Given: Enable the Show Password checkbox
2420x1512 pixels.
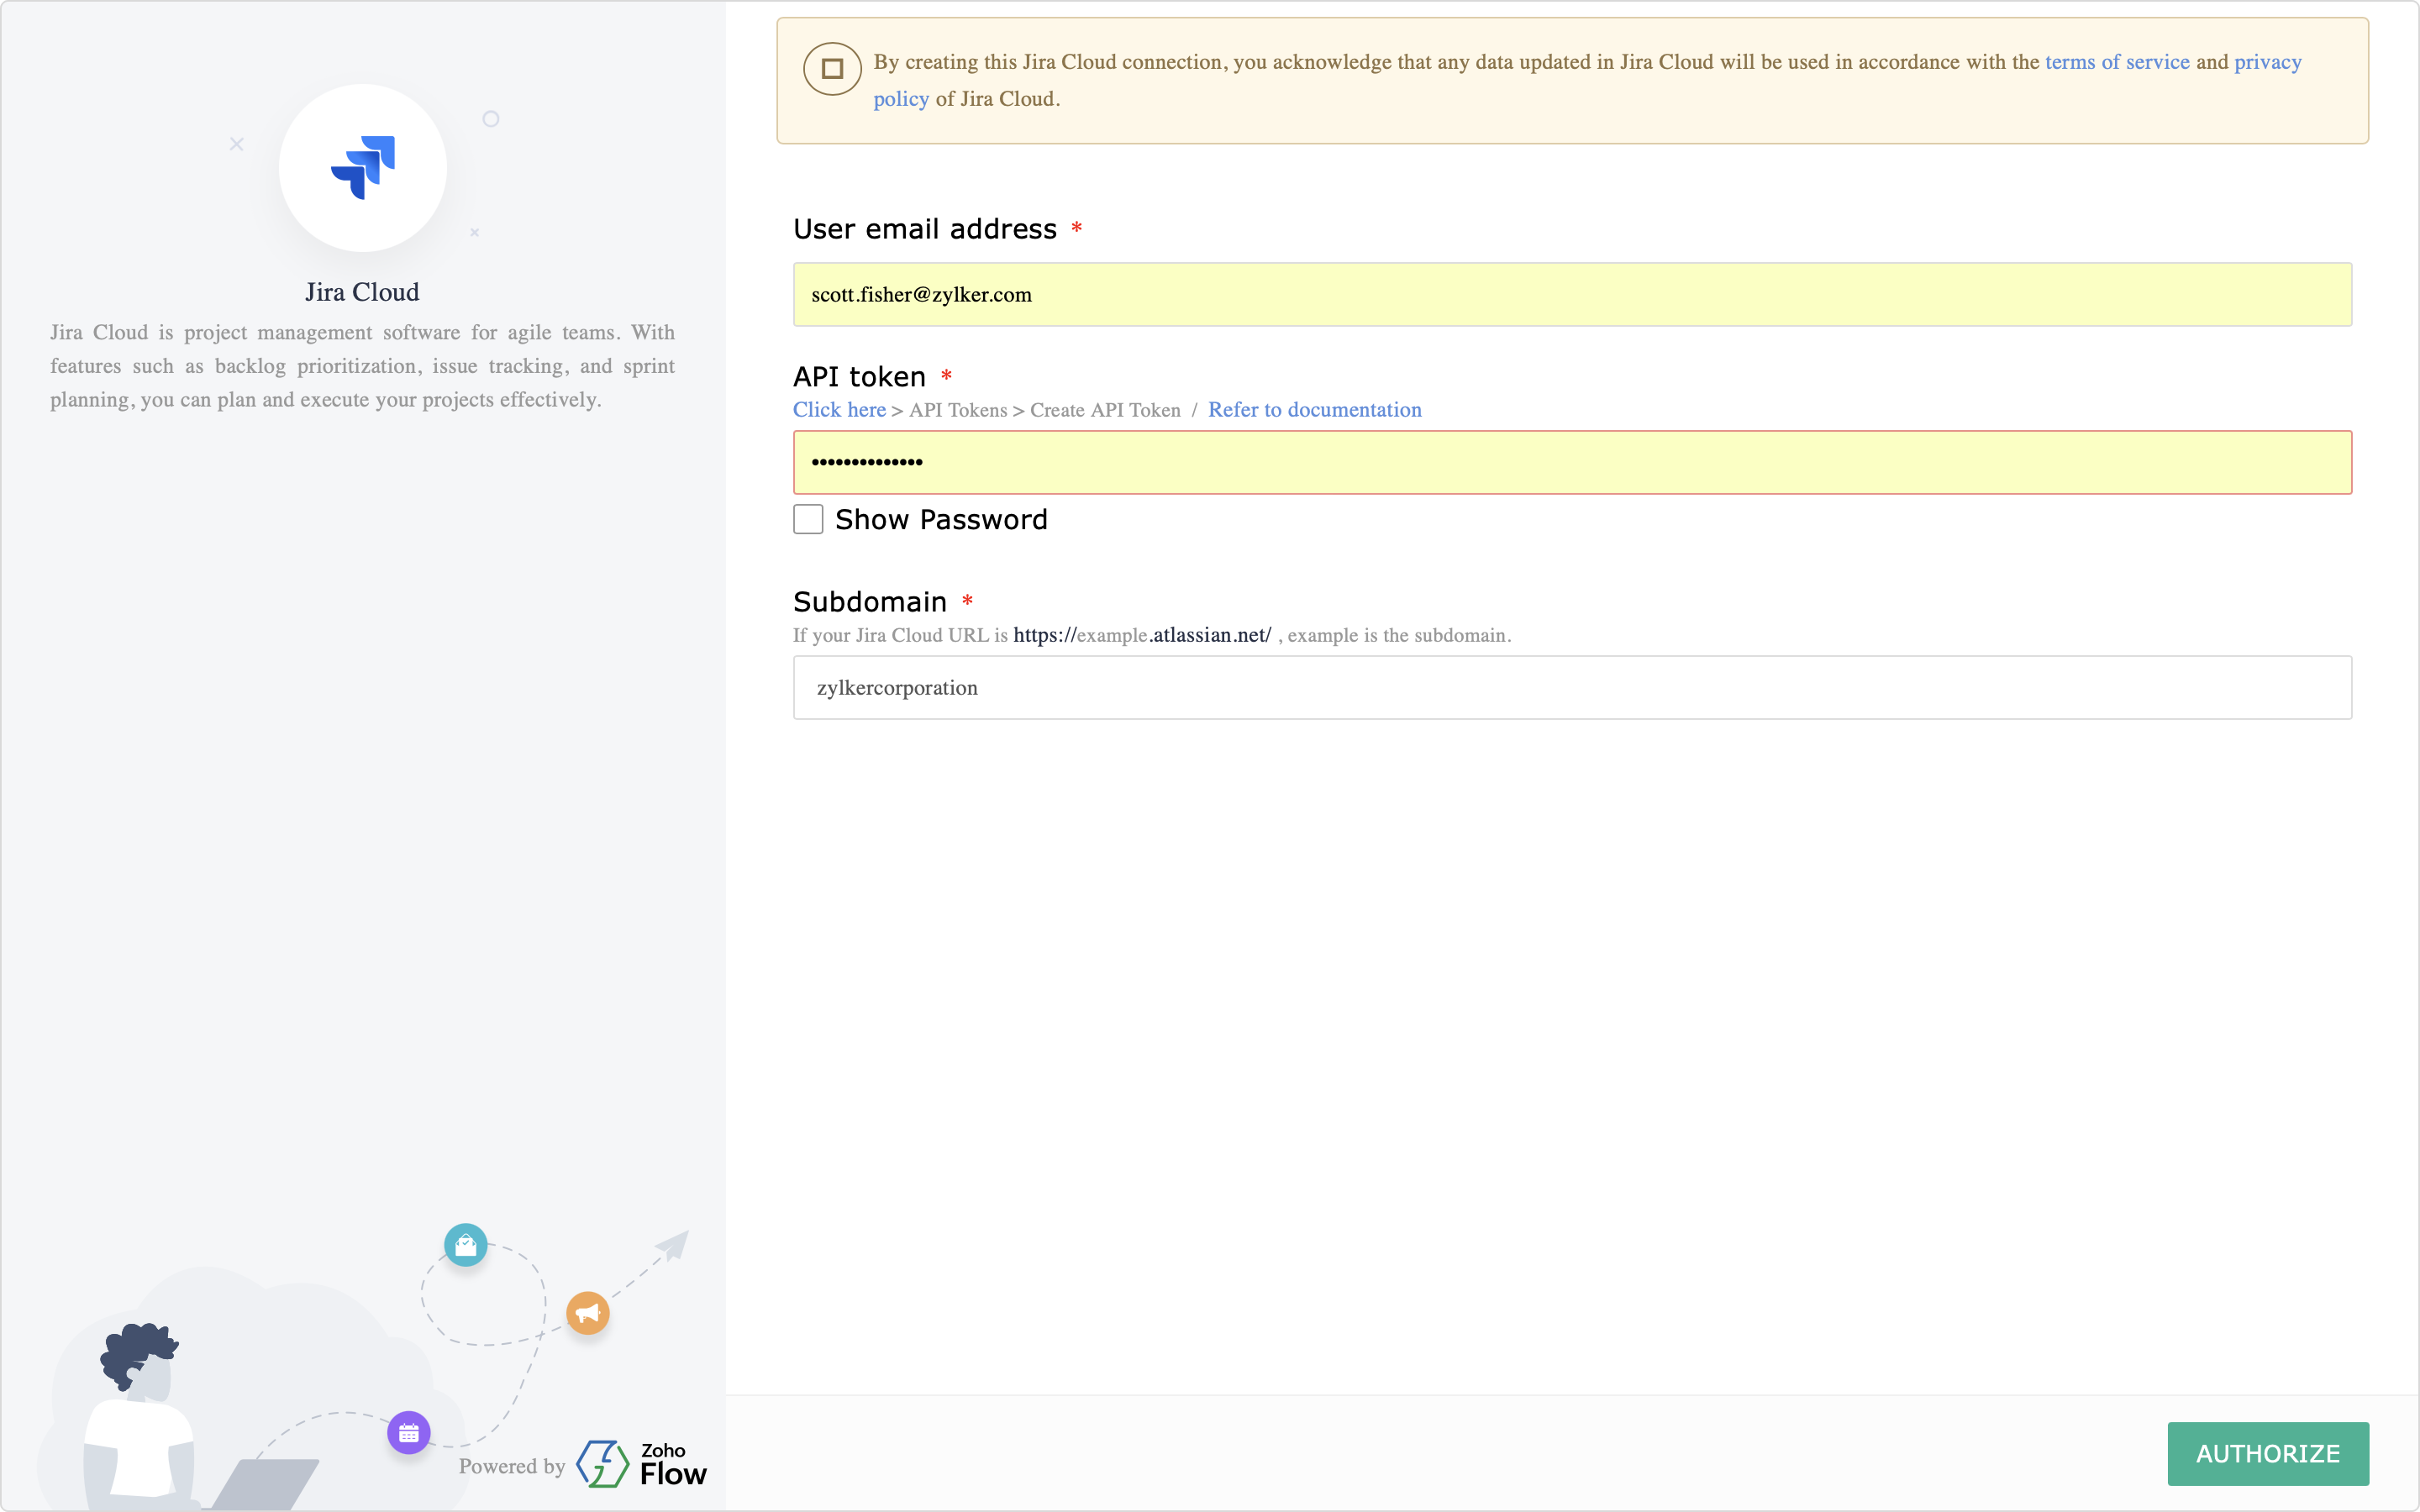Looking at the screenshot, I should [808, 519].
